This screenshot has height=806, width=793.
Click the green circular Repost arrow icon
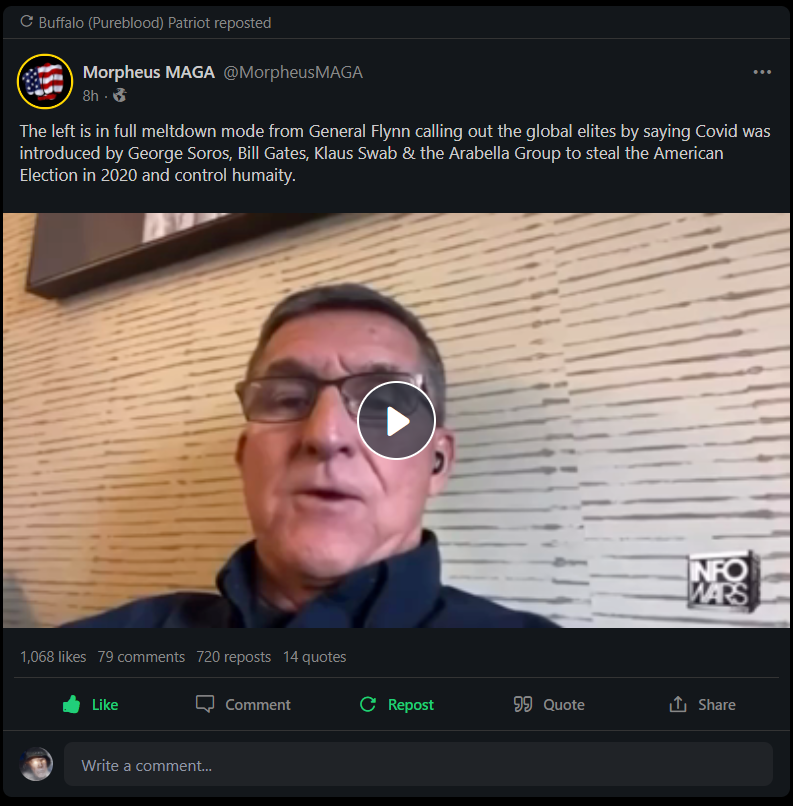tap(367, 704)
